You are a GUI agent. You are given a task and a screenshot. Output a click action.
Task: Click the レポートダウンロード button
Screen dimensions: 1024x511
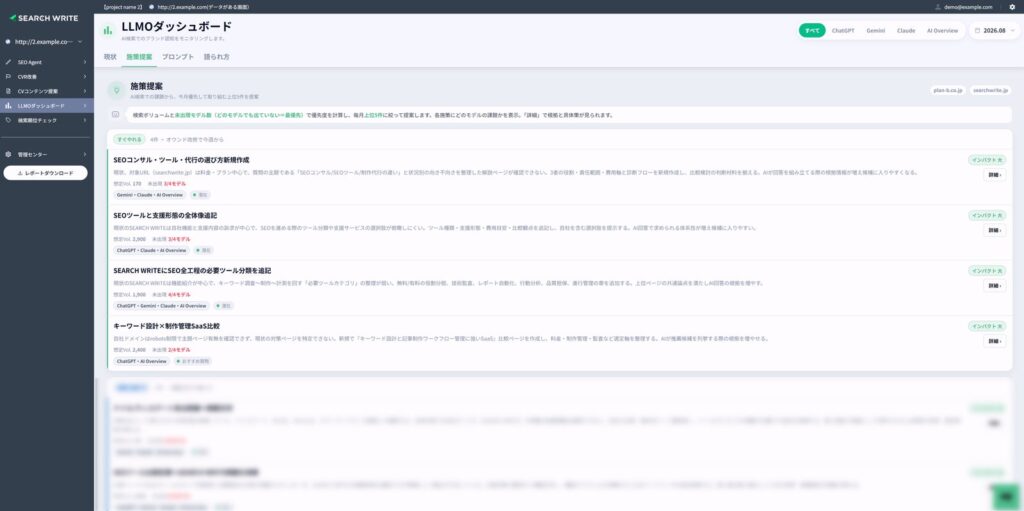click(46, 173)
